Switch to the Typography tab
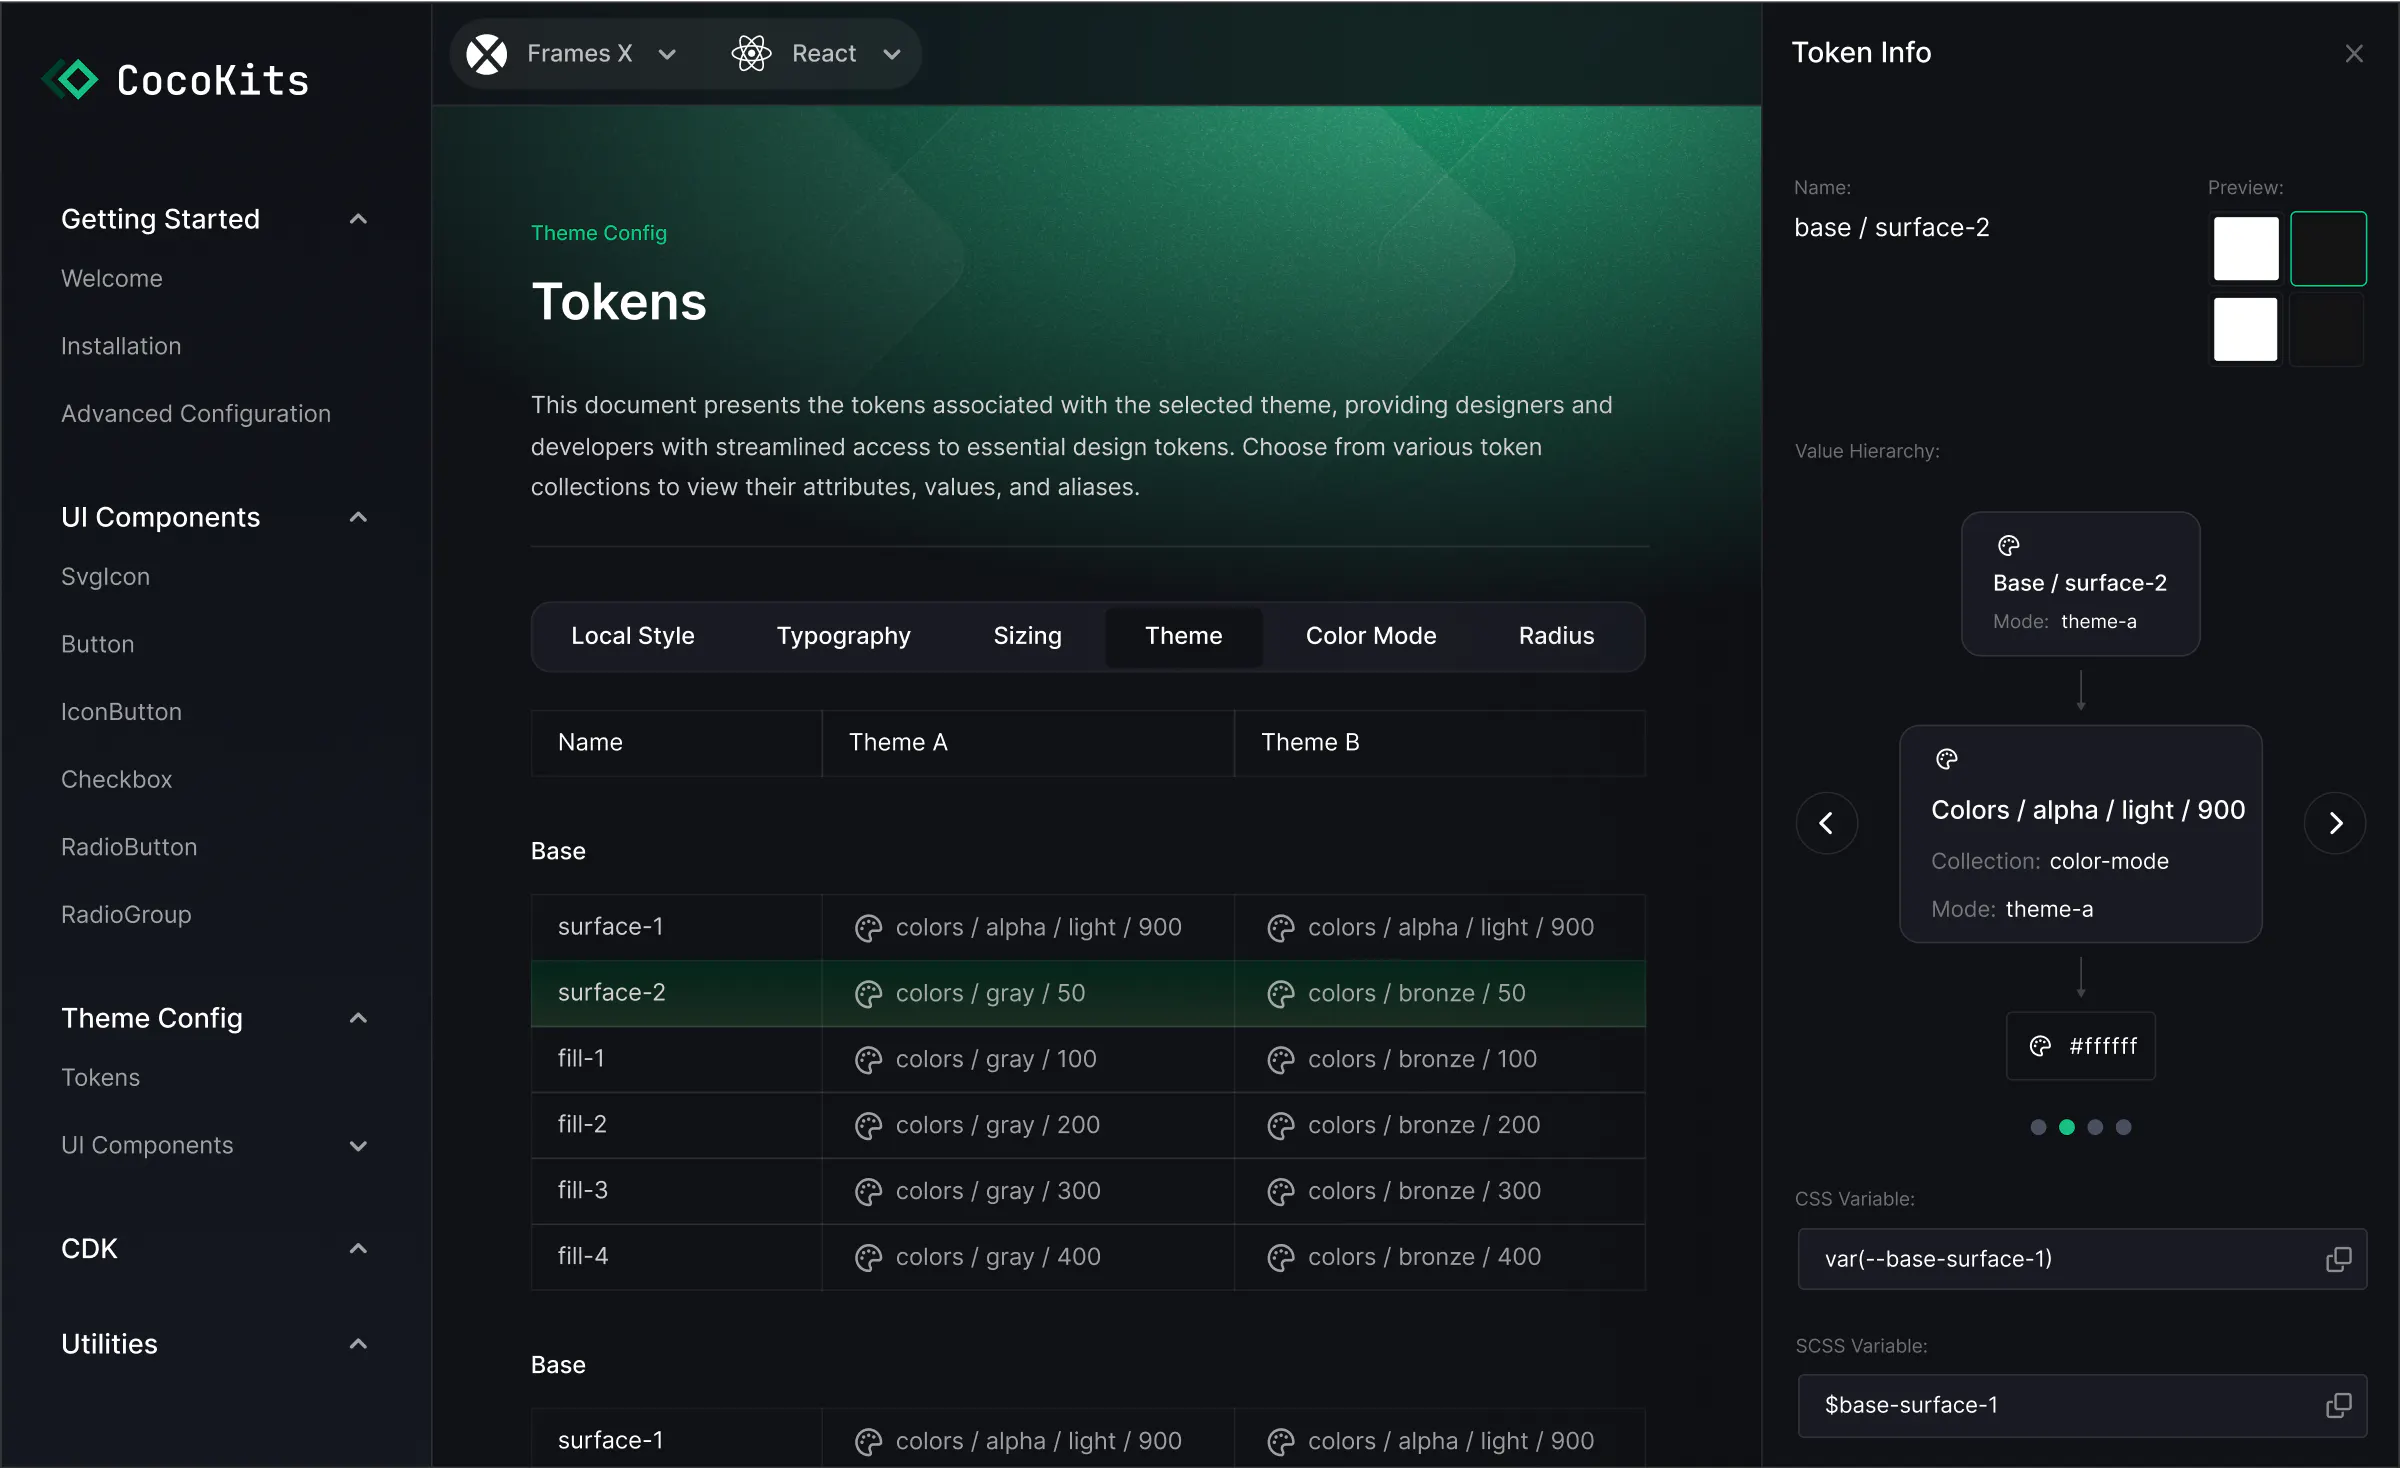This screenshot has height=1468, width=2400. tap(843, 636)
